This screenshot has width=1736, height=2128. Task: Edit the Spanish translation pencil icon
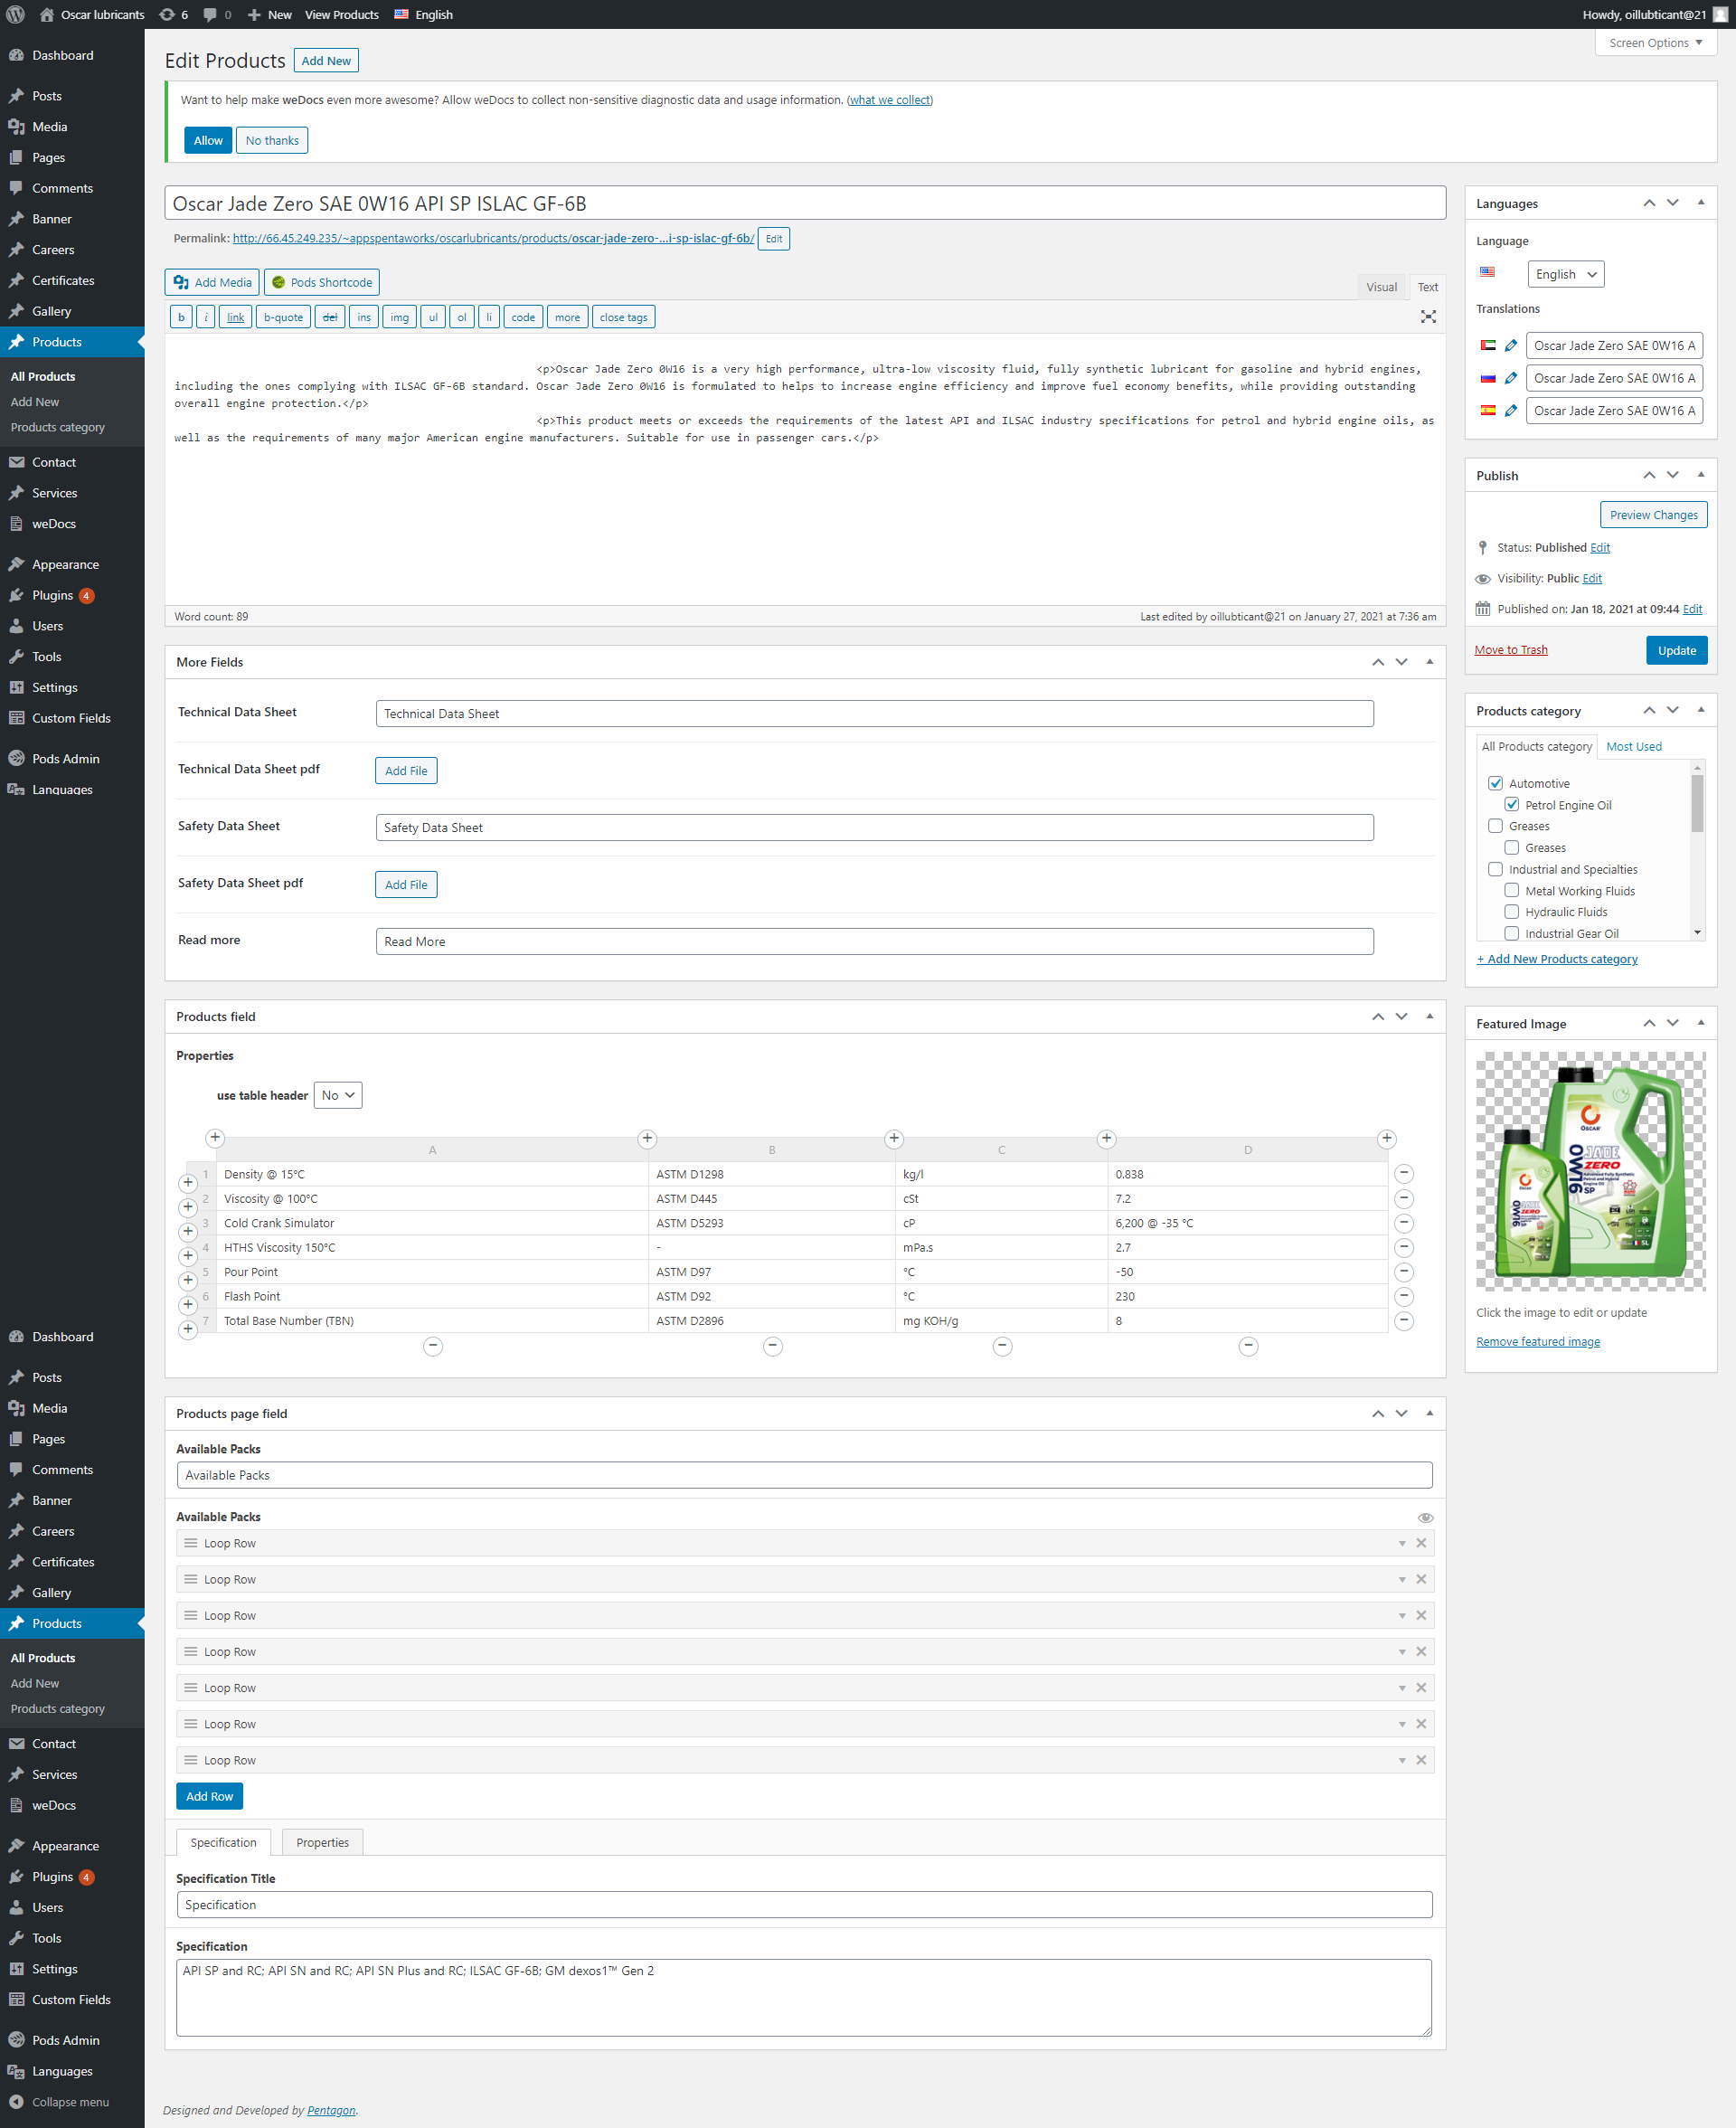tap(1511, 411)
